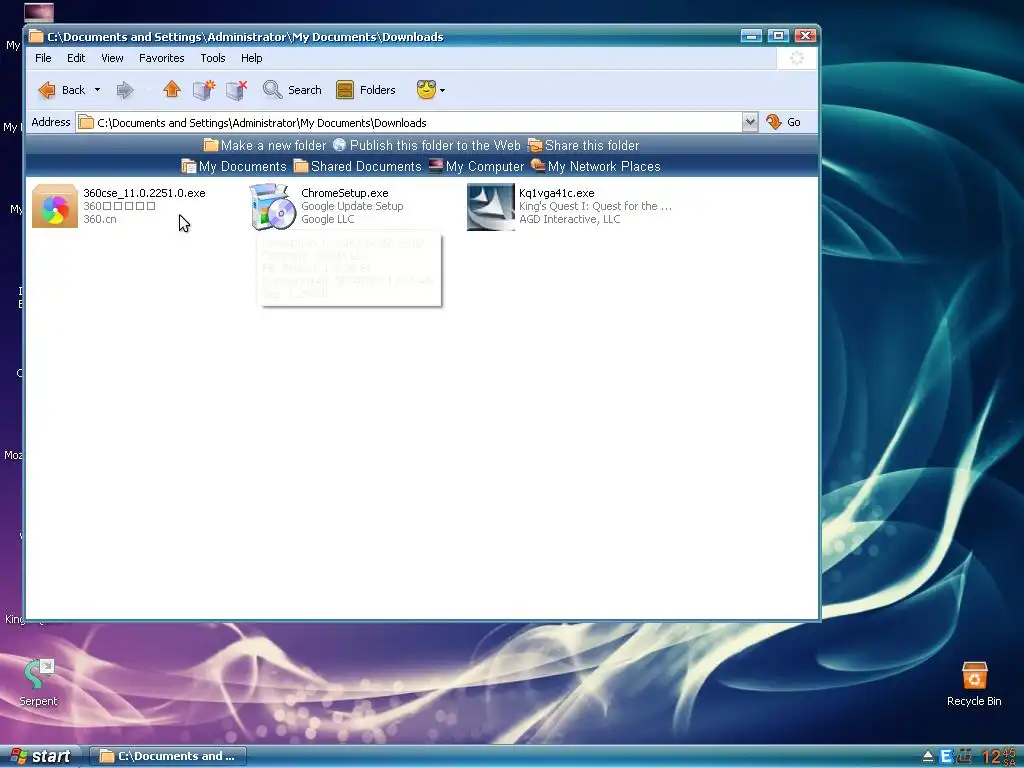Click the blue E tray icon
Image resolution: width=1024 pixels, height=768 pixels.
point(946,757)
